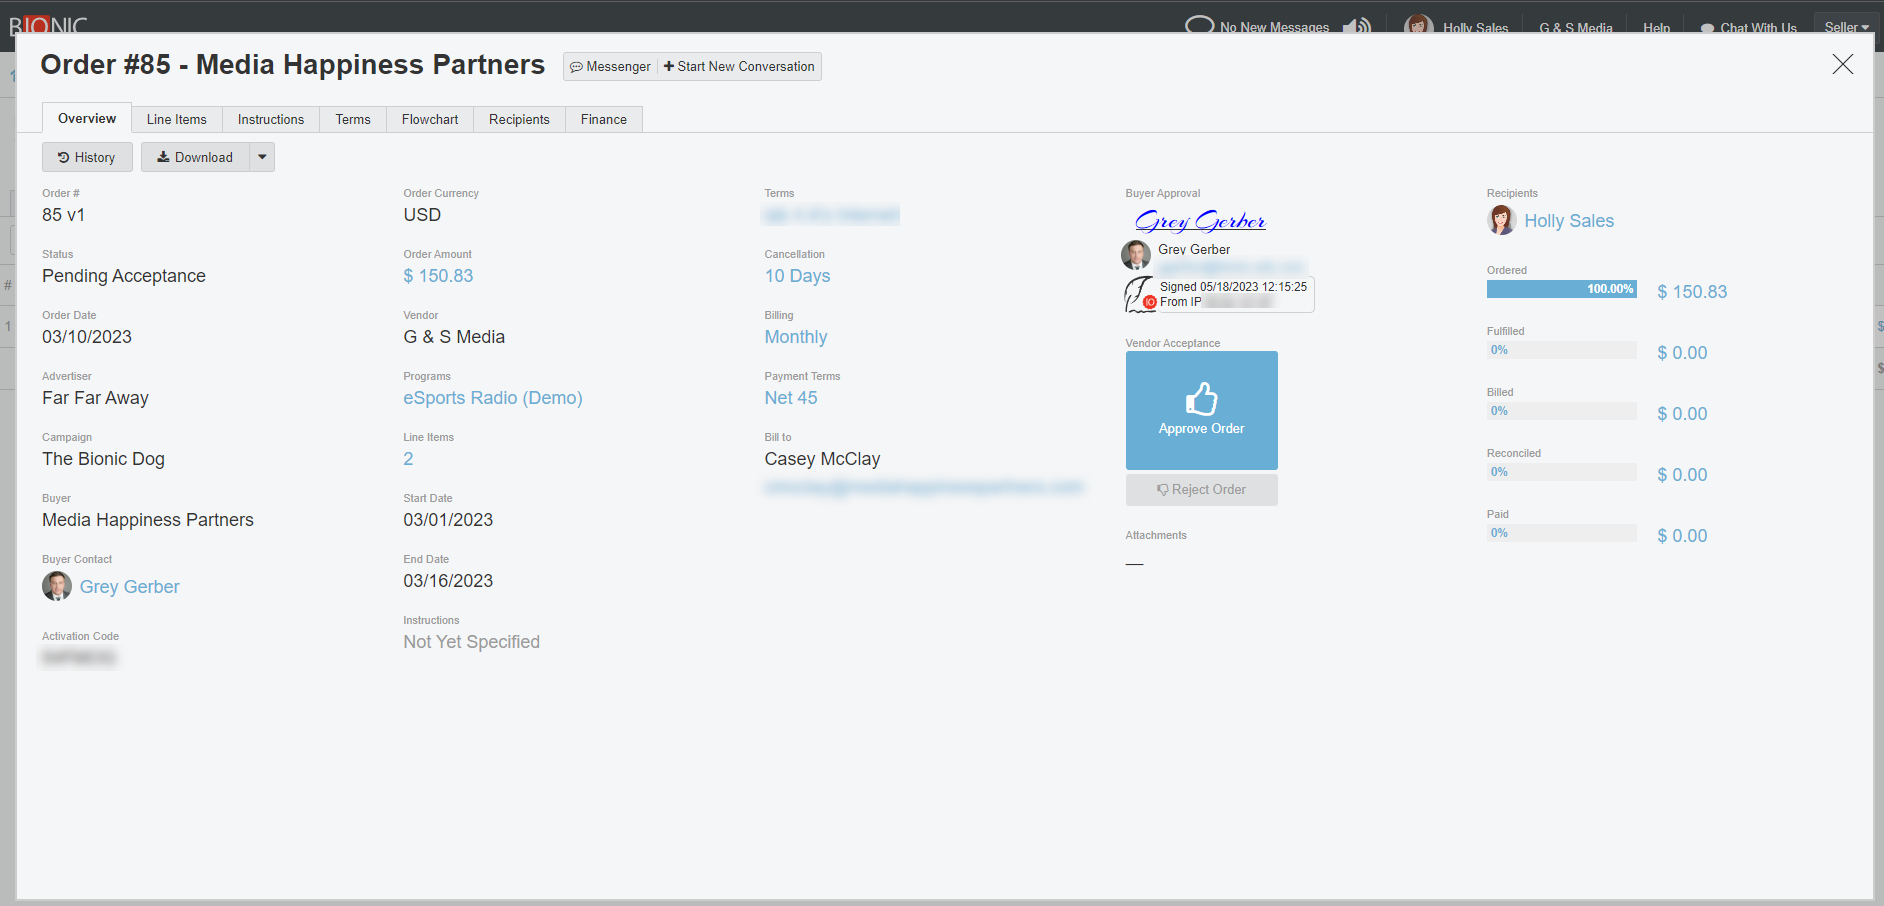Switch to the Line Items tab
Screen dimensions: 1884x906
[177, 119]
